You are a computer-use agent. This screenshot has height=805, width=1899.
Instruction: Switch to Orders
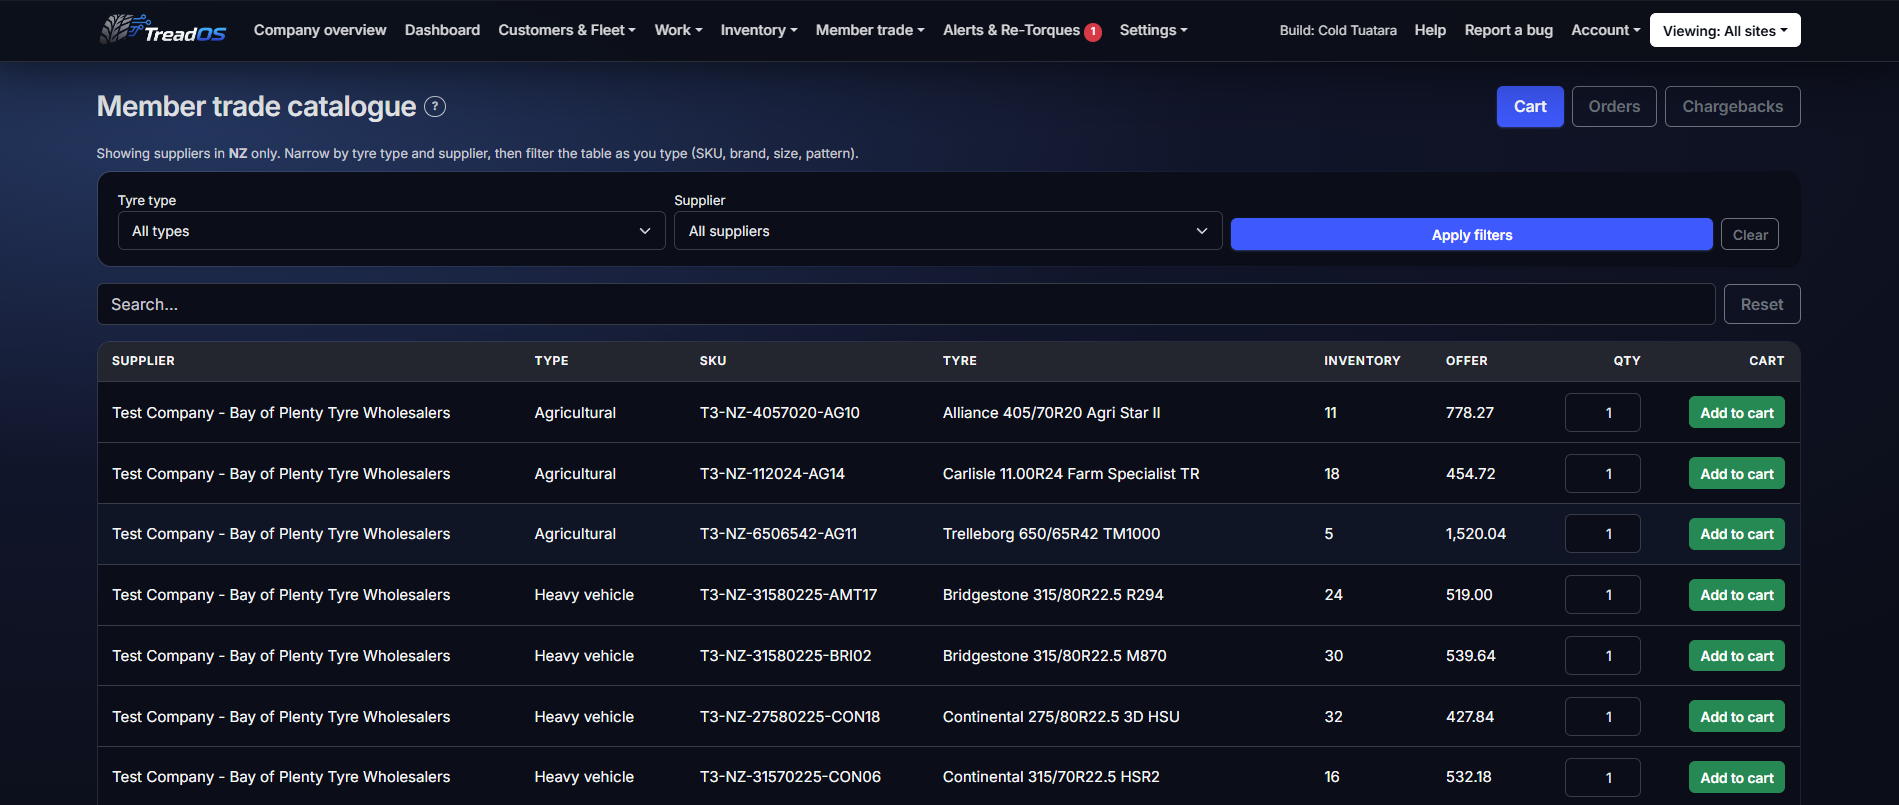tap(1614, 107)
